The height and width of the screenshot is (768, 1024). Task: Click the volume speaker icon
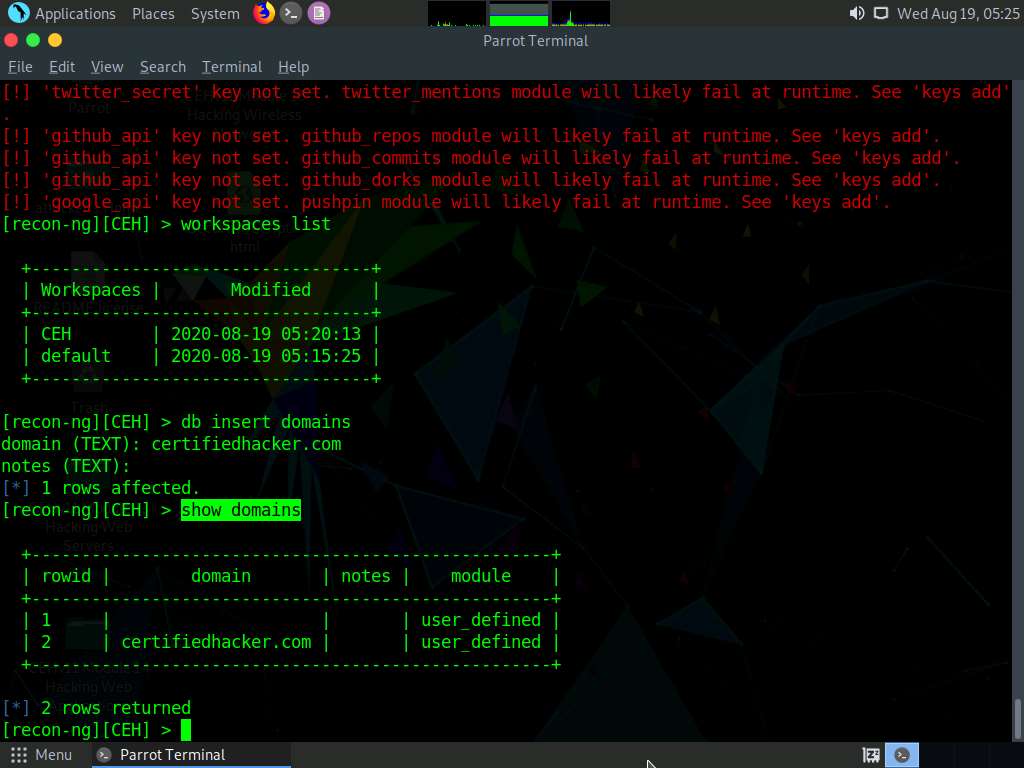pyautogui.click(x=857, y=13)
